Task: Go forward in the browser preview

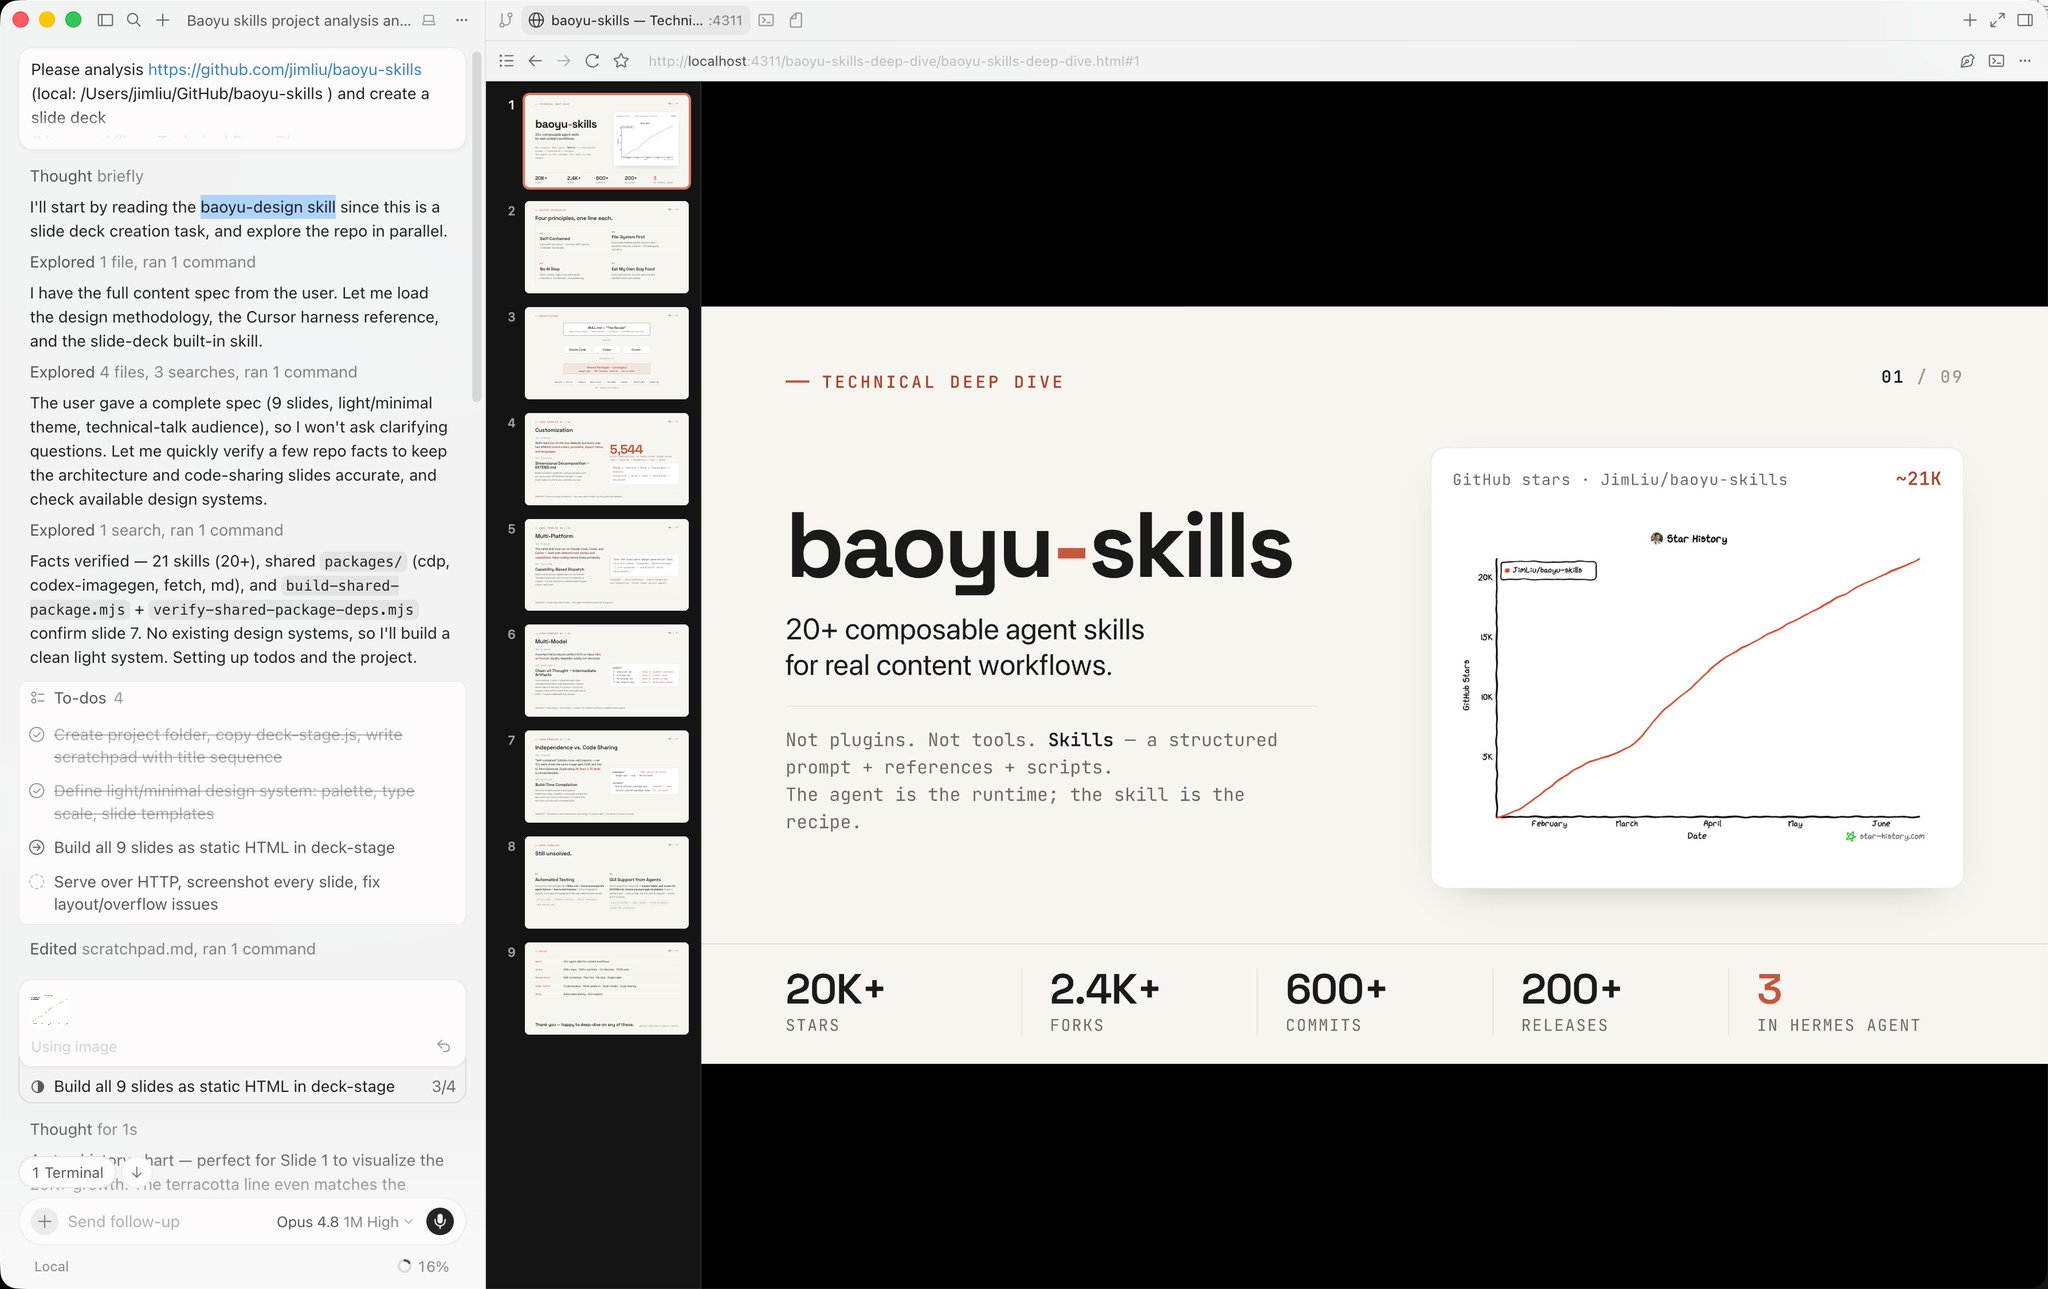Action: [564, 61]
